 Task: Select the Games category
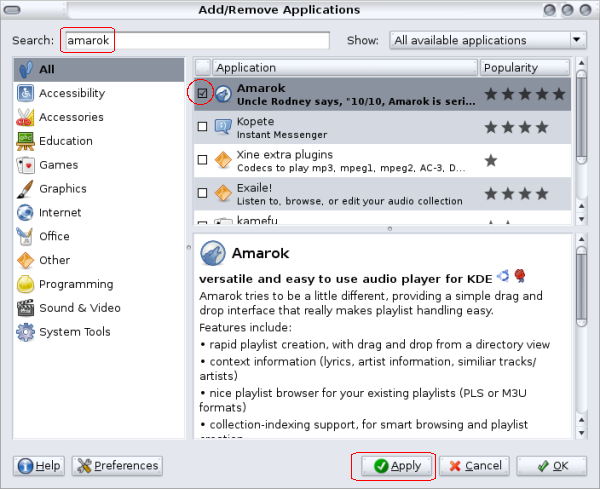(99, 165)
